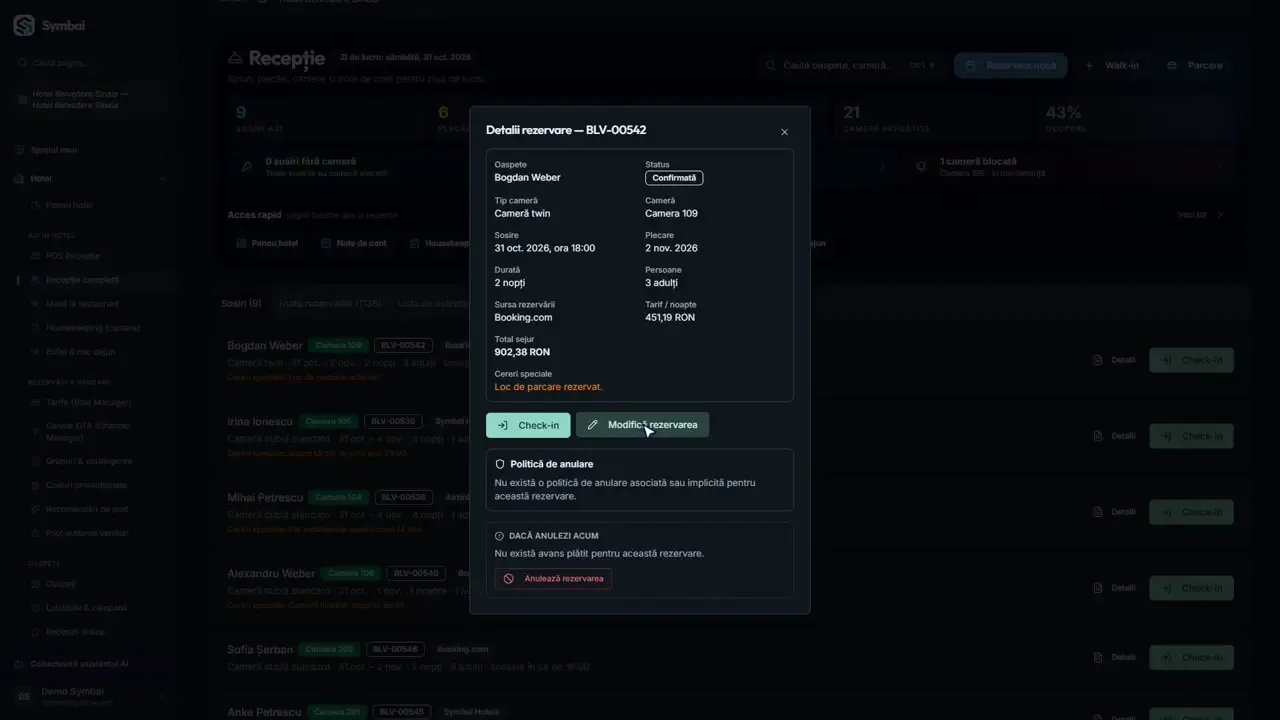
Task: Click the total value 902,38 RON
Action: tap(522, 352)
